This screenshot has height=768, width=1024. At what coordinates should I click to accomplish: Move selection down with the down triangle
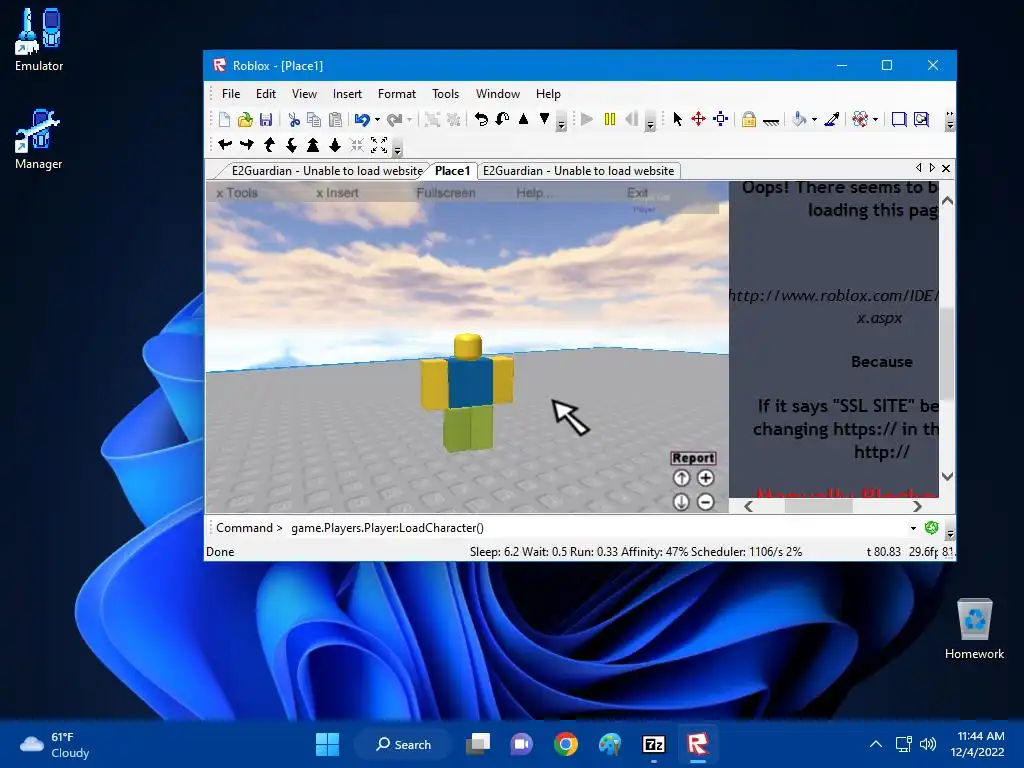(x=544, y=119)
